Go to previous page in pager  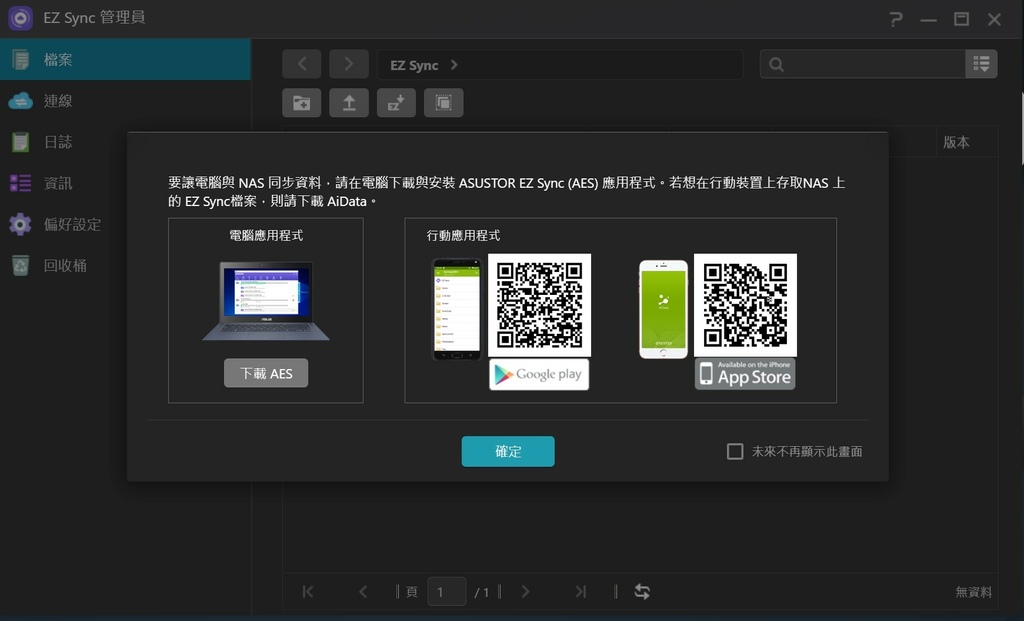click(363, 592)
